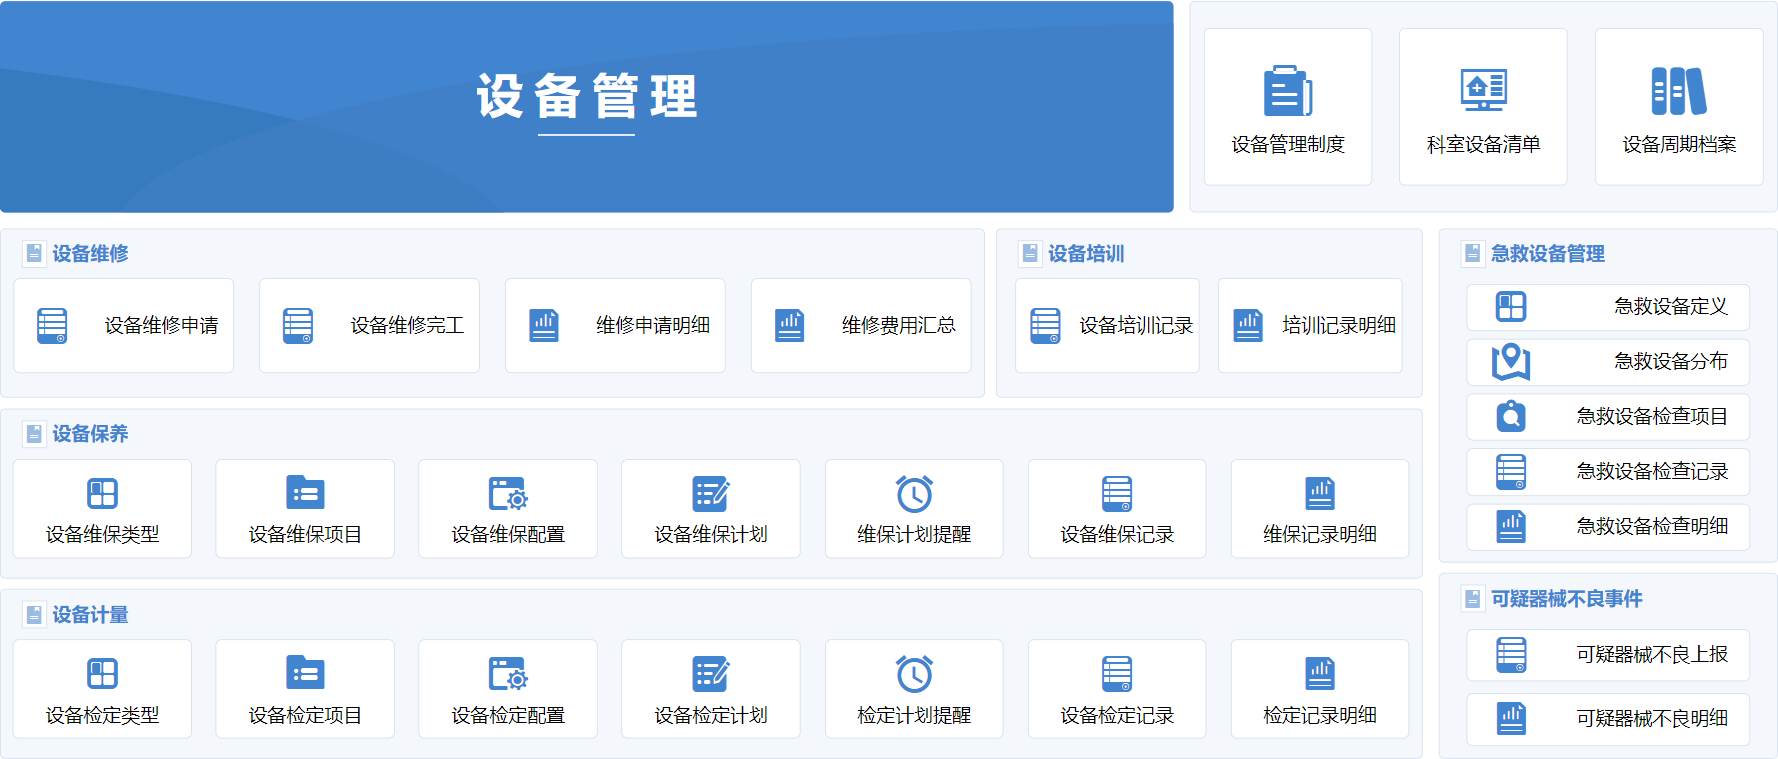Click the 设备检定记录 list icon
Screen dimensions: 1778x759
point(1117,674)
